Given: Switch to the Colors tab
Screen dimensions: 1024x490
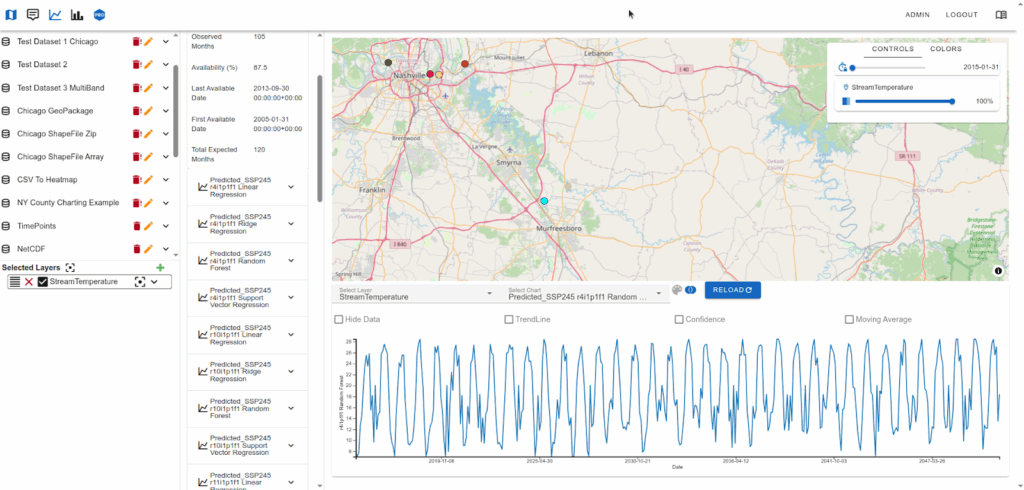Looking at the screenshot, I should 946,49.
